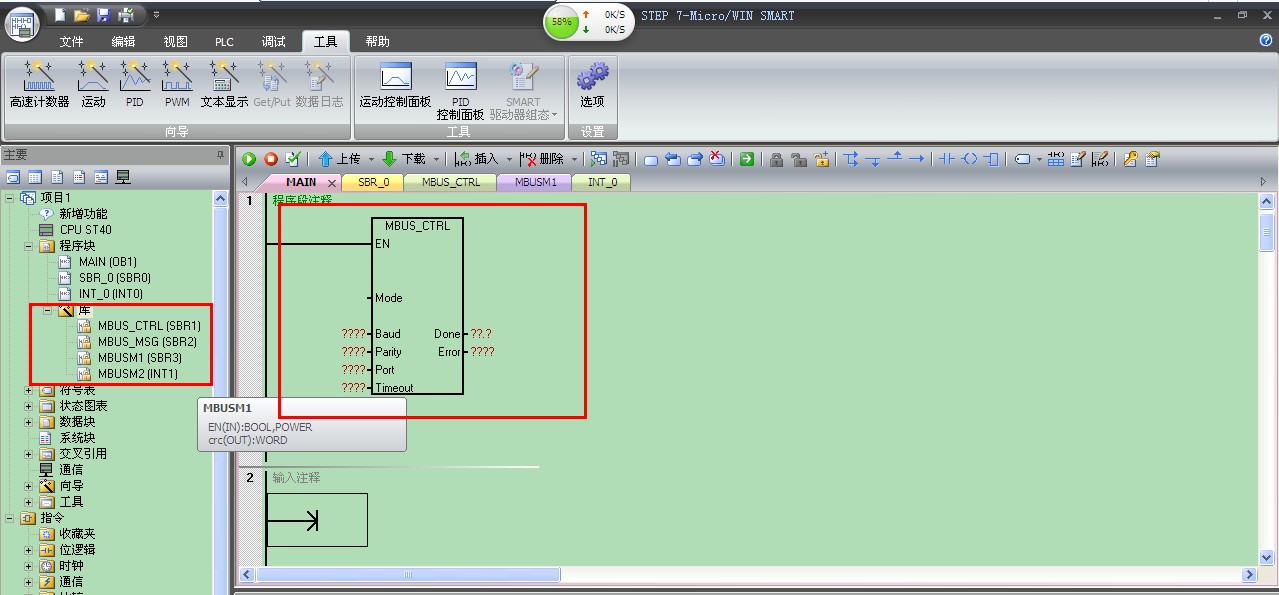Click the Compile program icon
The height and width of the screenshot is (595, 1279).
click(293, 159)
